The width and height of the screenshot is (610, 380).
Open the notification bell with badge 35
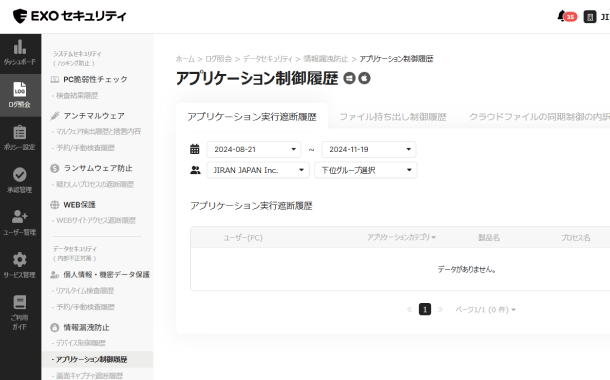click(566, 17)
